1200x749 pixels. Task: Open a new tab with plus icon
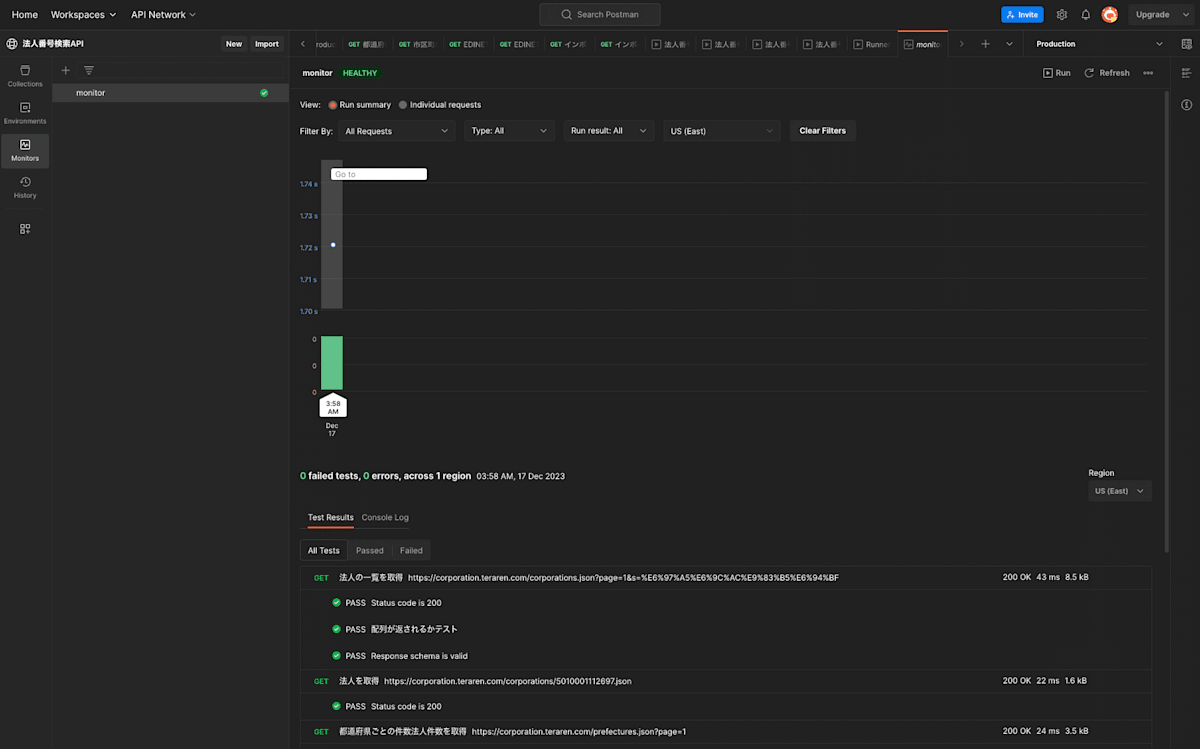[x=985, y=44]
